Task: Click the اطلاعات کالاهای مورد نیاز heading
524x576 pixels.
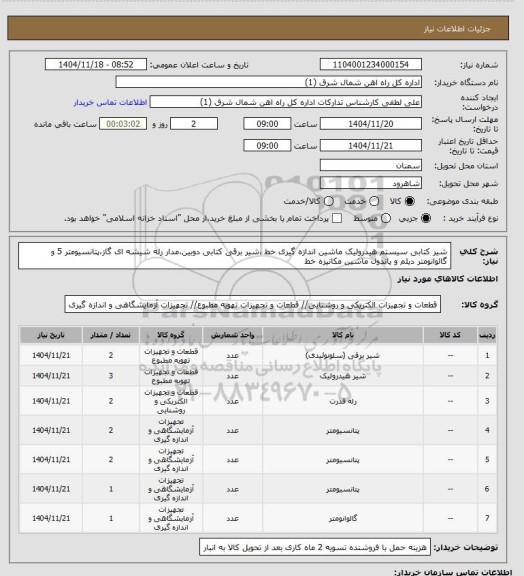Action: pyautogui.click(x=447, y=279)
